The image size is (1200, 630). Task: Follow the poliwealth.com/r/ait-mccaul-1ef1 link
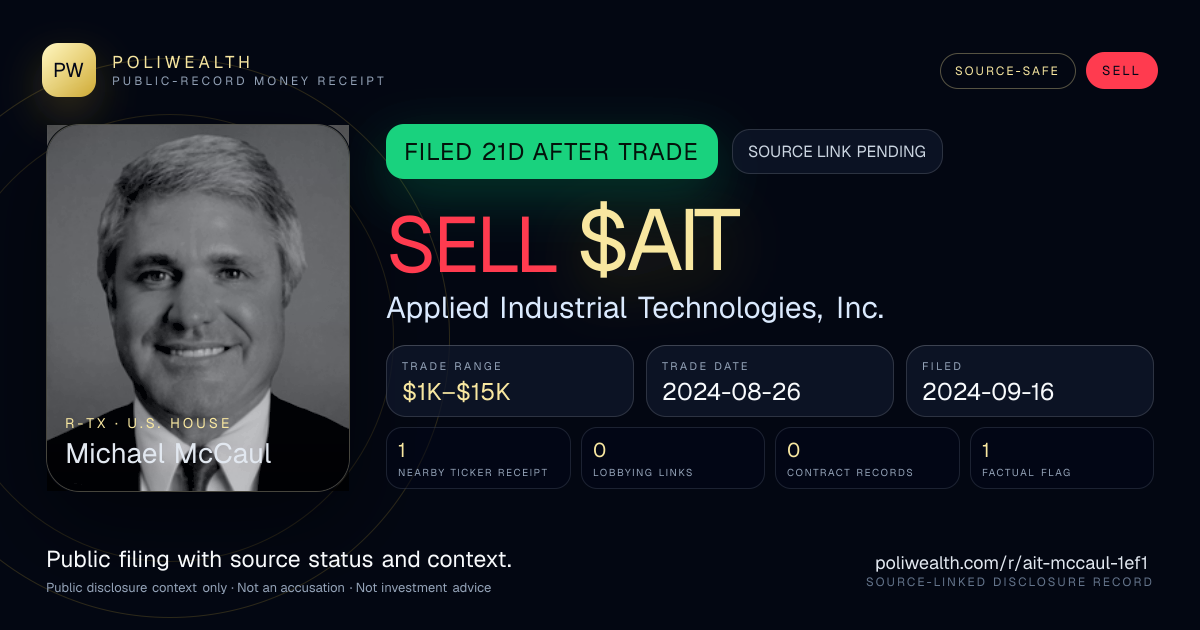pyautogui.click(x=1014, y=564)
